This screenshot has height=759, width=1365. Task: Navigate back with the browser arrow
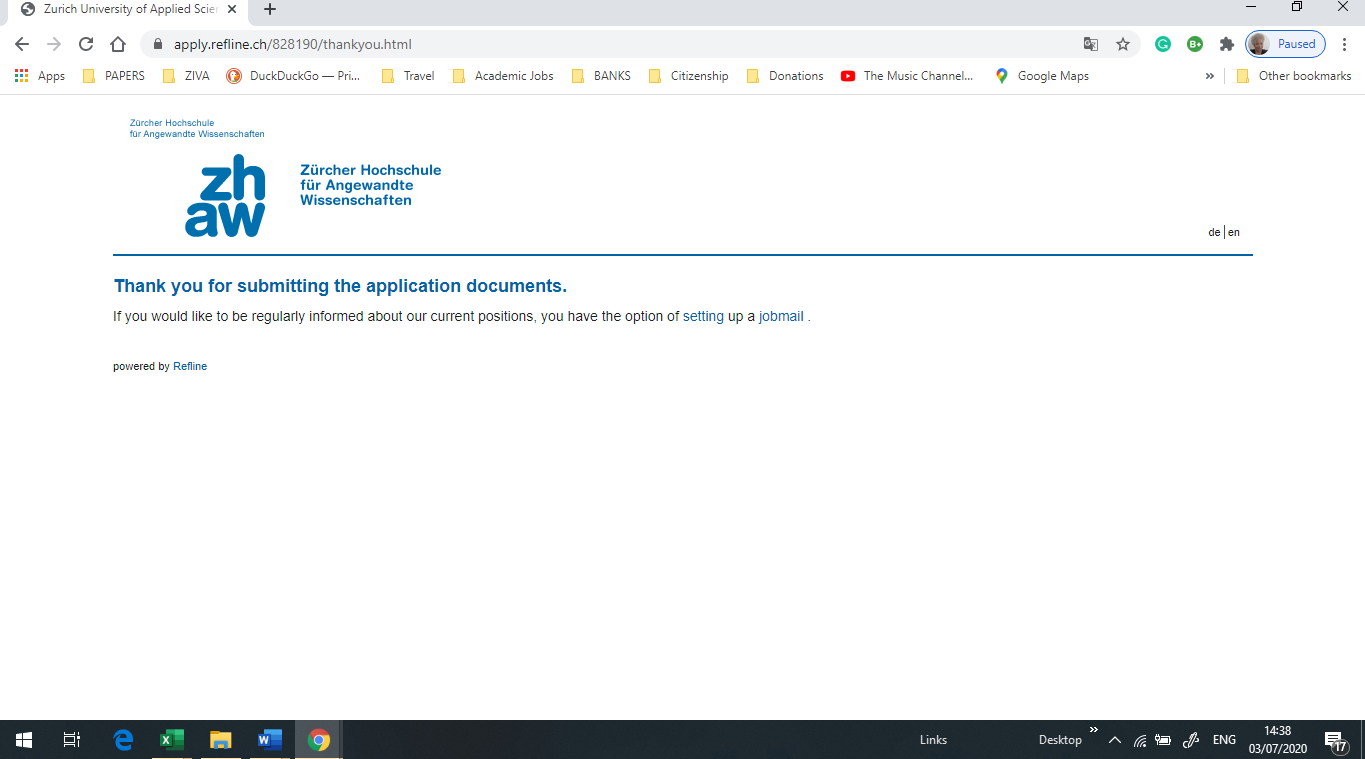click(x=21, y=44)
